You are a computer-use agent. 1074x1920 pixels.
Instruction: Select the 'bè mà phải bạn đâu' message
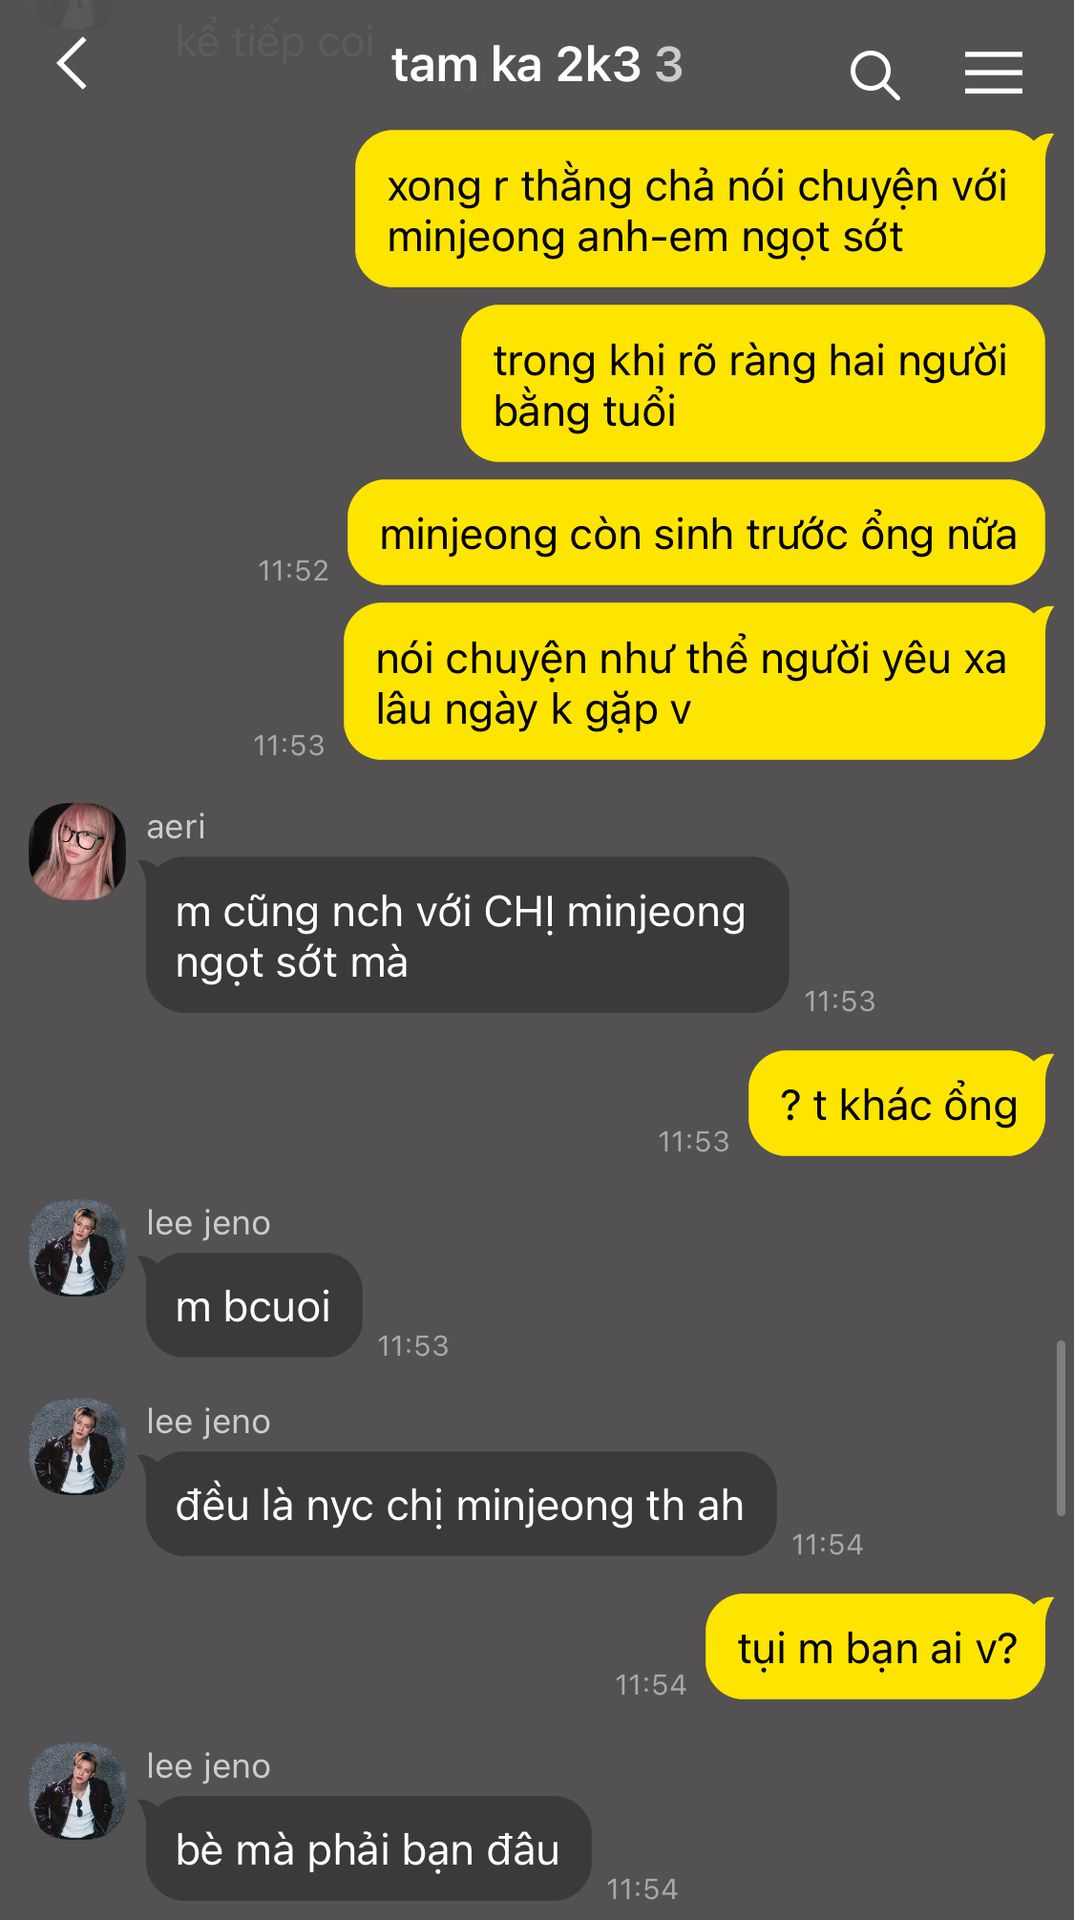pos(368,1849)
